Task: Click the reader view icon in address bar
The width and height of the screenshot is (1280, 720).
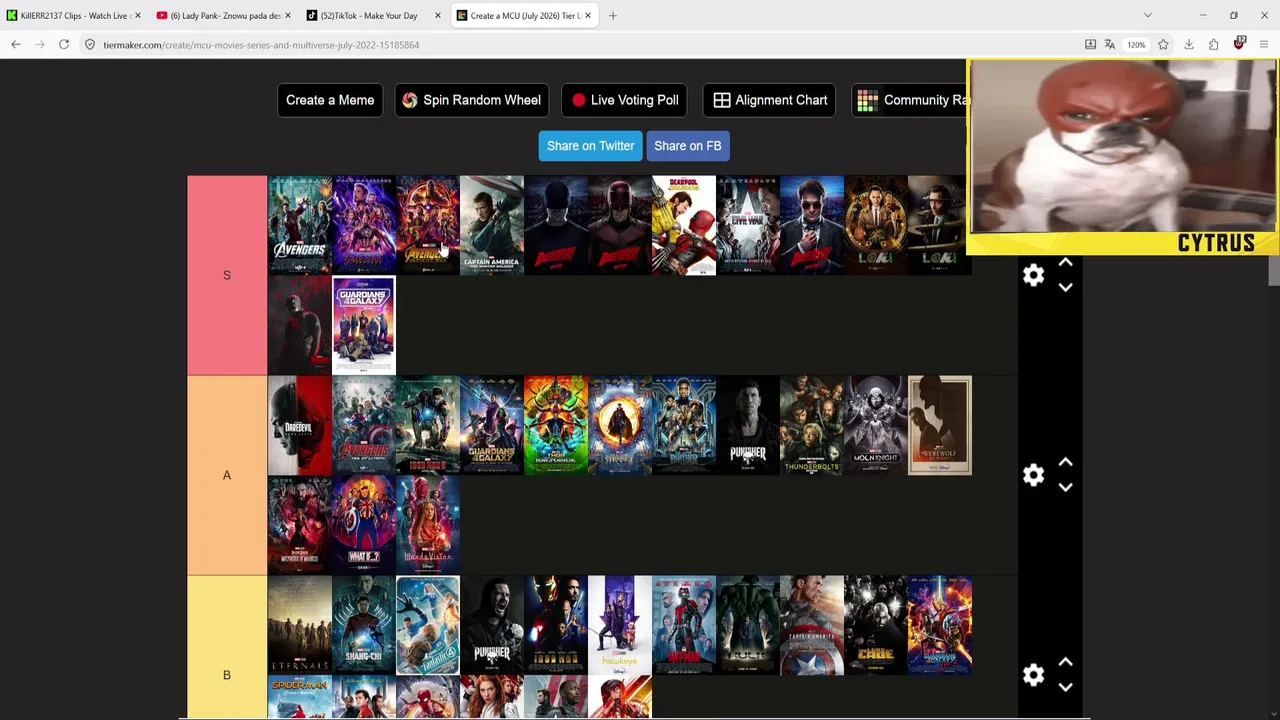Action: coord(1091,44)
